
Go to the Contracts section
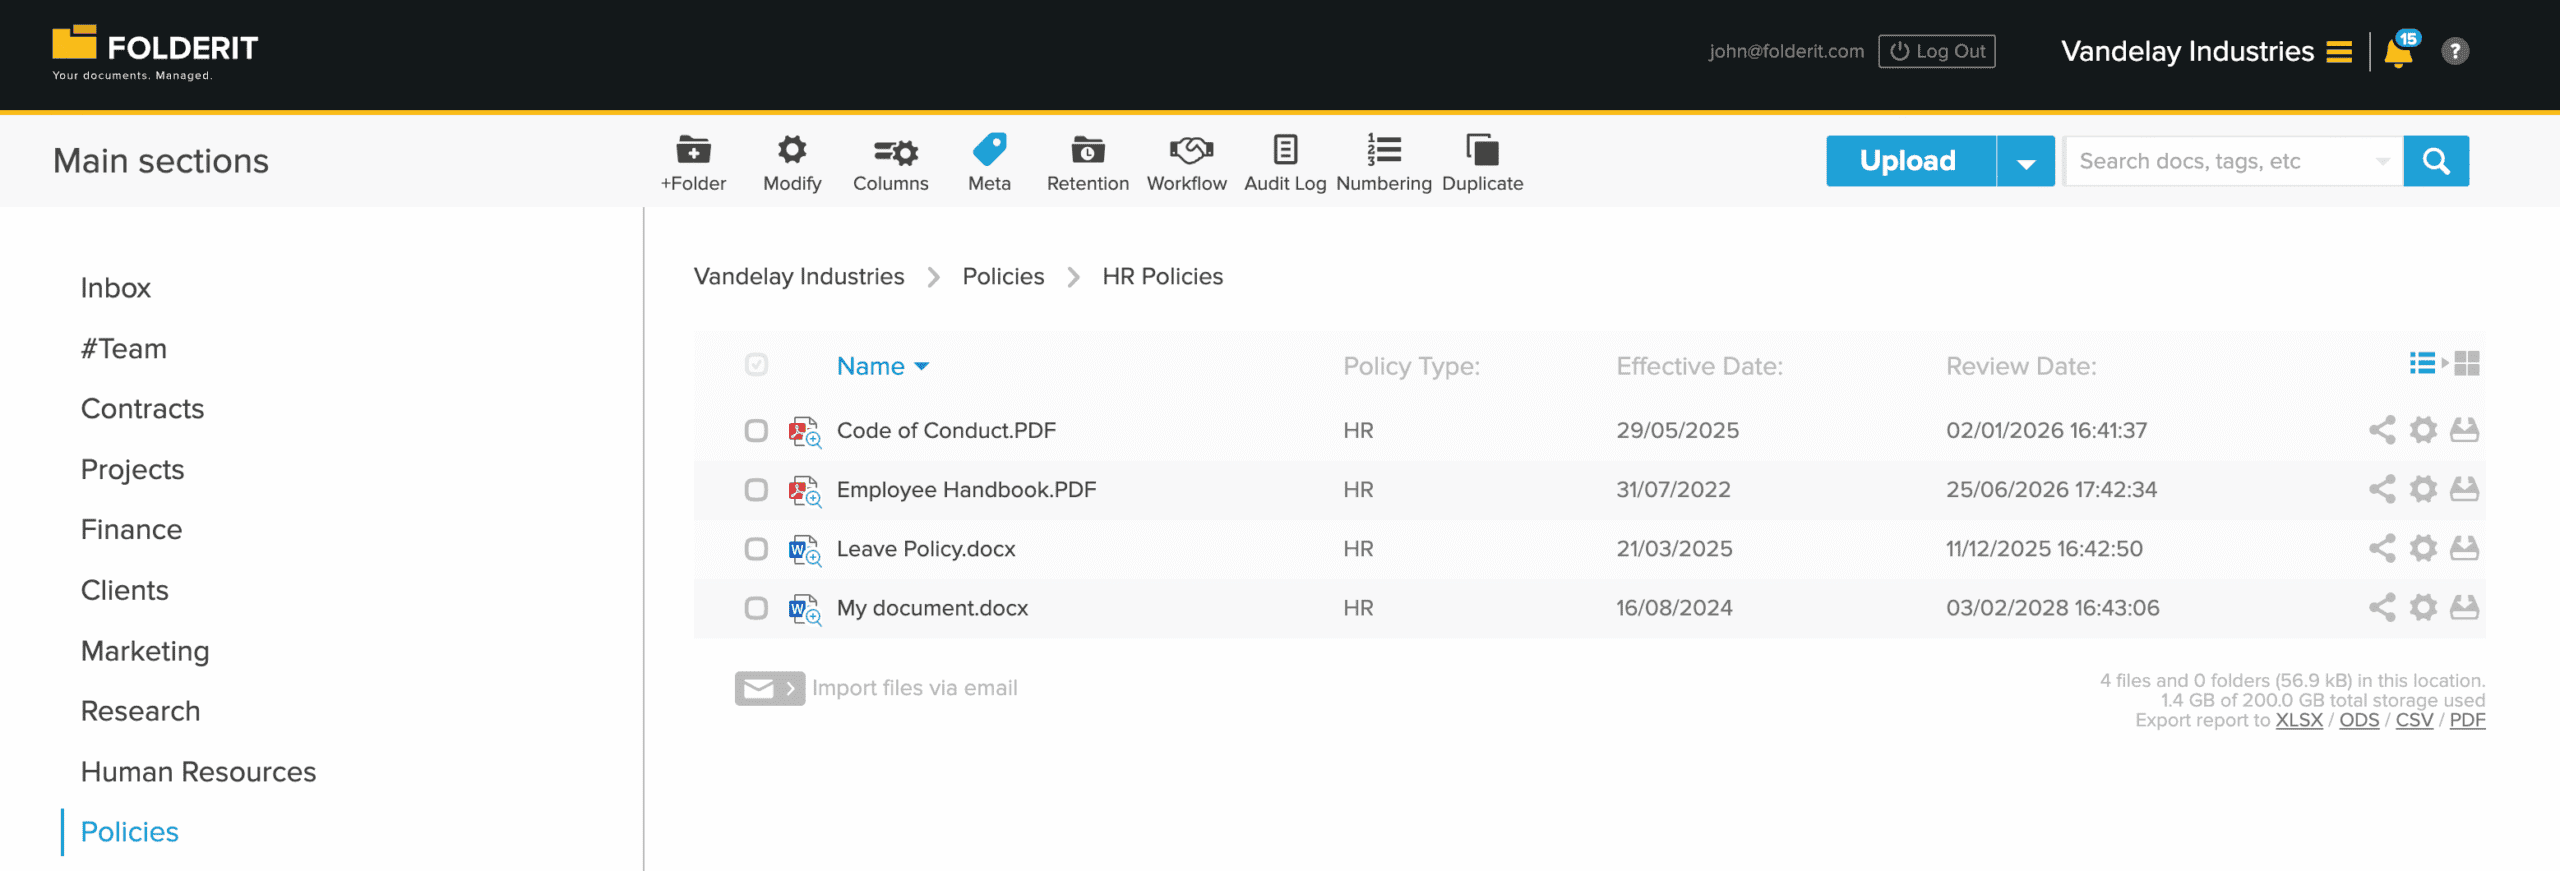pyautogui.click(x=142, y=409)
